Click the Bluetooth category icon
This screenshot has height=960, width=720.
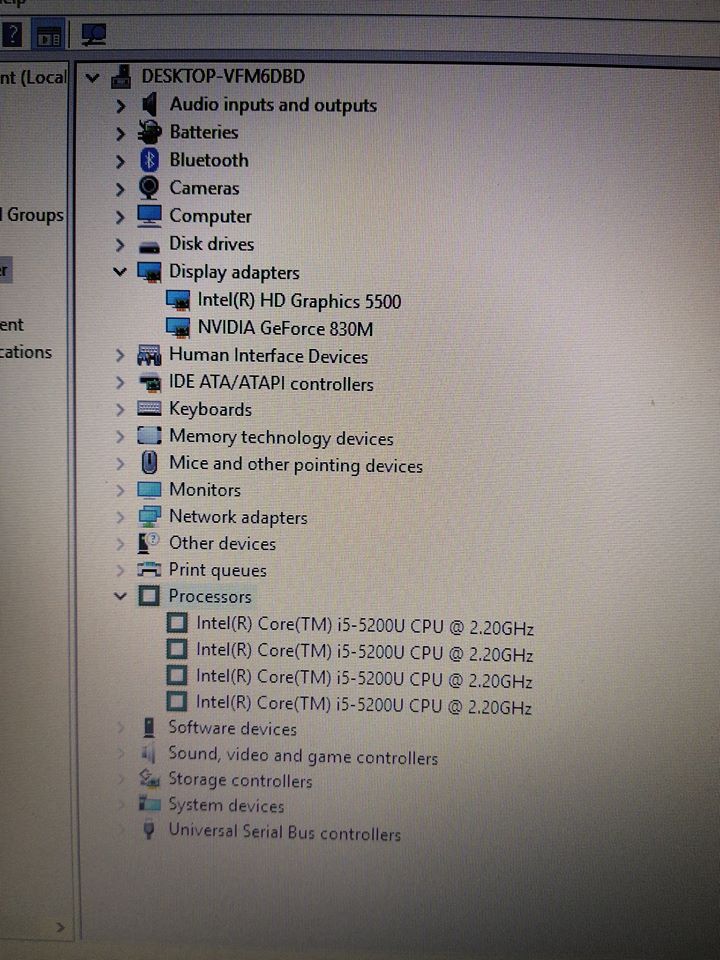click(149, 160)
